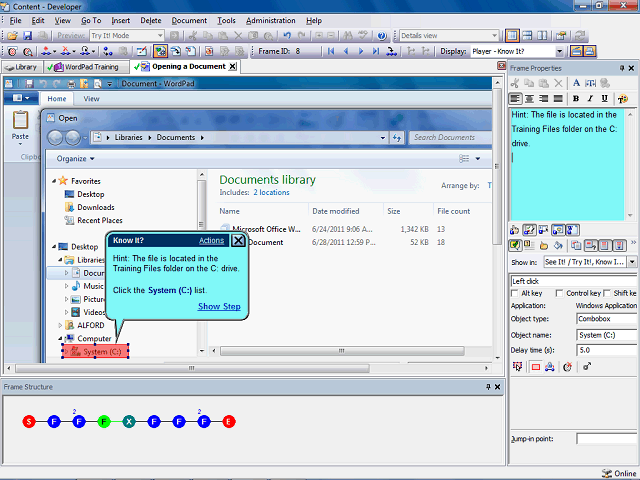
Task: Click the Actions link in the bubble
Action: pyautogui.click(x=211, y=241)
